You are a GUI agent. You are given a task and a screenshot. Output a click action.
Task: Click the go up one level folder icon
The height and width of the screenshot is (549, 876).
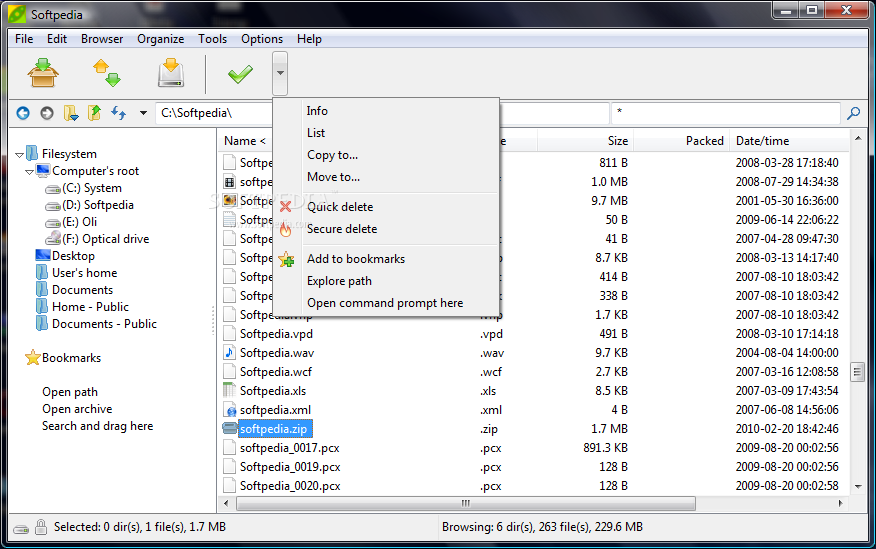[94, 113]
